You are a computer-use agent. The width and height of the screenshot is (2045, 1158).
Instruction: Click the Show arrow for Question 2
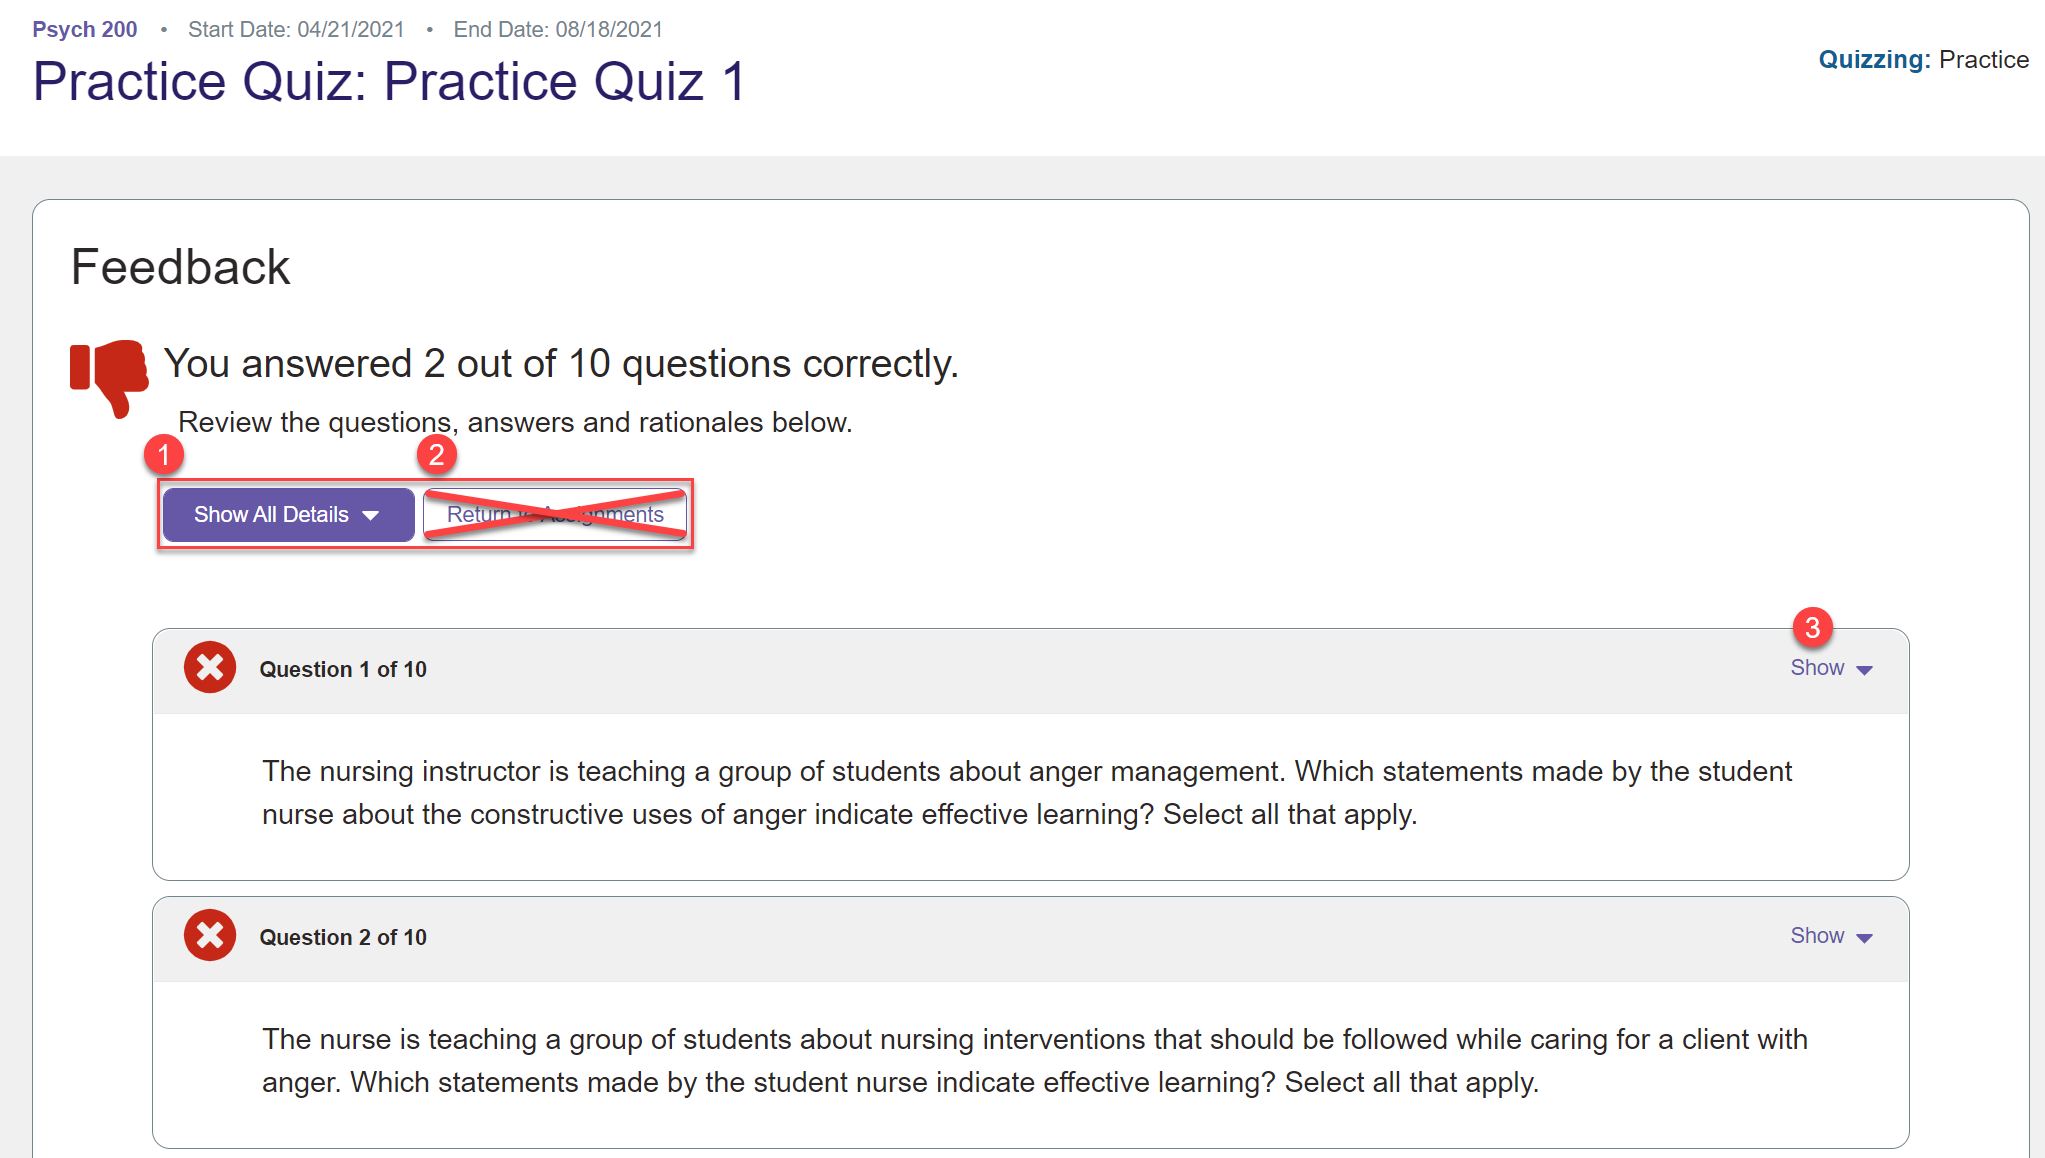[1864, 938]
